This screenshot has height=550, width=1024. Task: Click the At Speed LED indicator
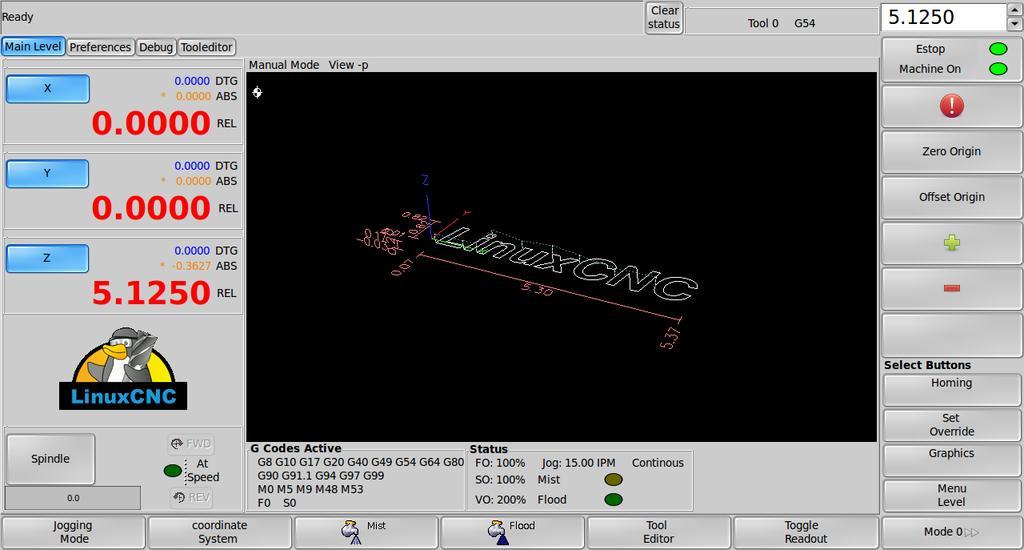click(x=172, y=470)
